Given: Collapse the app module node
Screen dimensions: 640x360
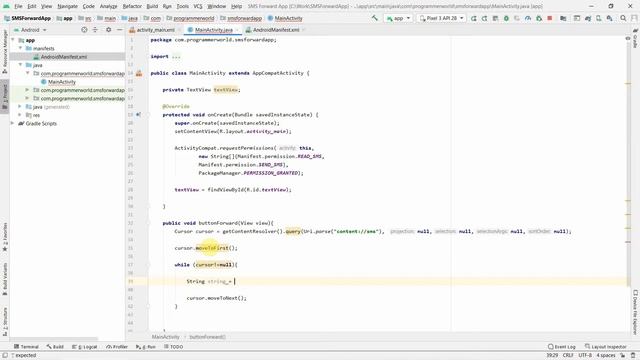Looking at the screenshot, I should 13,40.
